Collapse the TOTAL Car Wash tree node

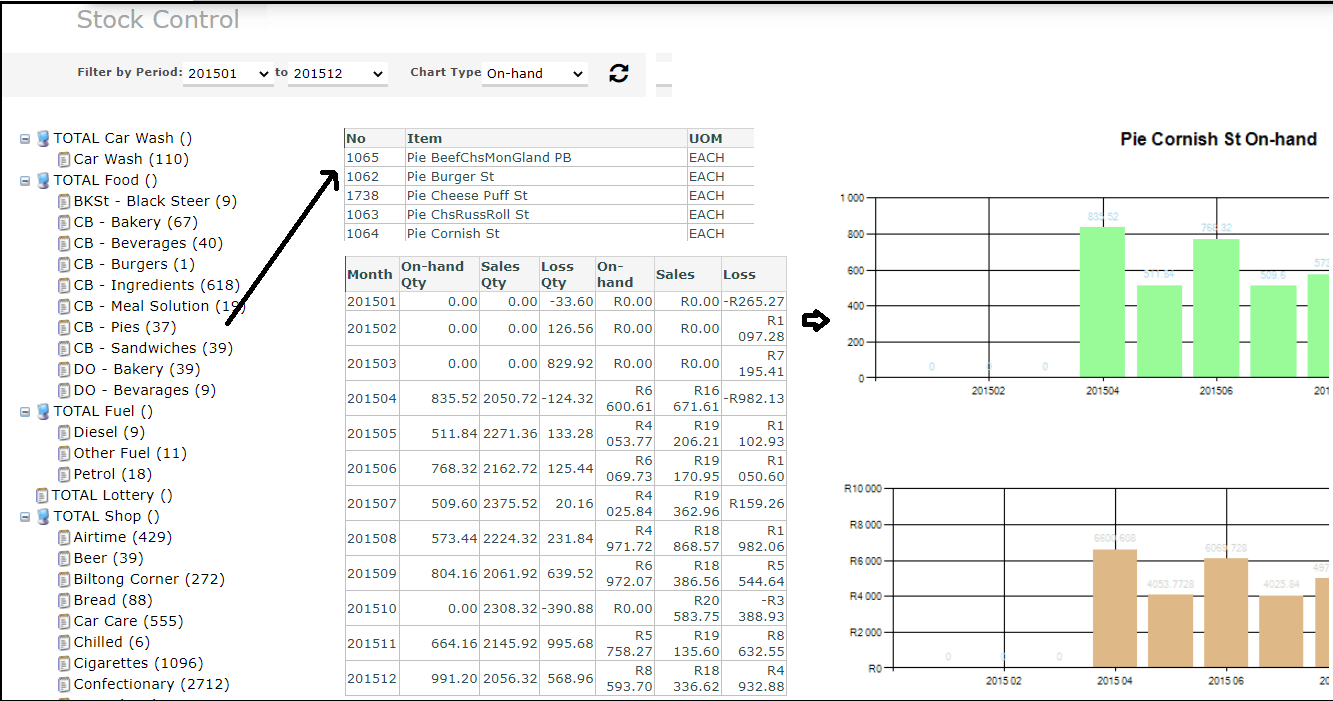[x=25, y=139]
